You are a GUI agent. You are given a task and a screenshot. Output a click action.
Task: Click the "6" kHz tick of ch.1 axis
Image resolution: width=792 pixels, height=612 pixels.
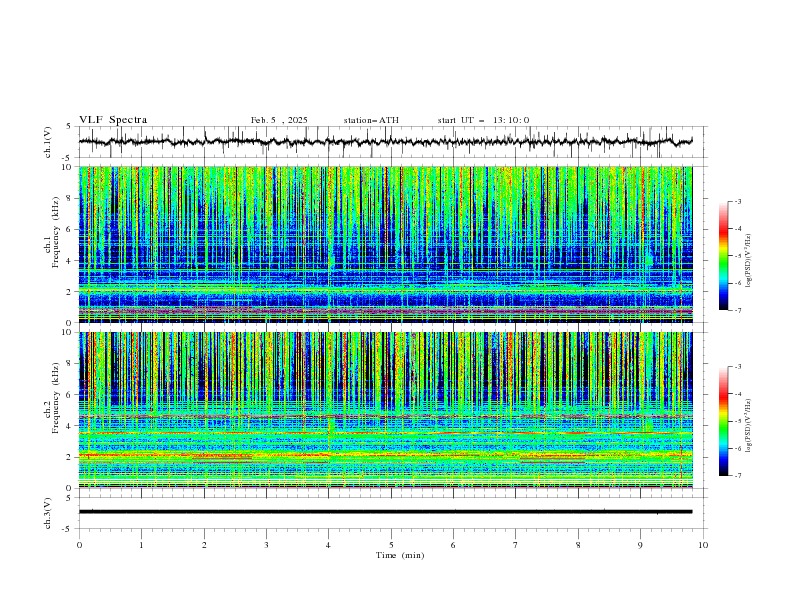tap(71, 229)
